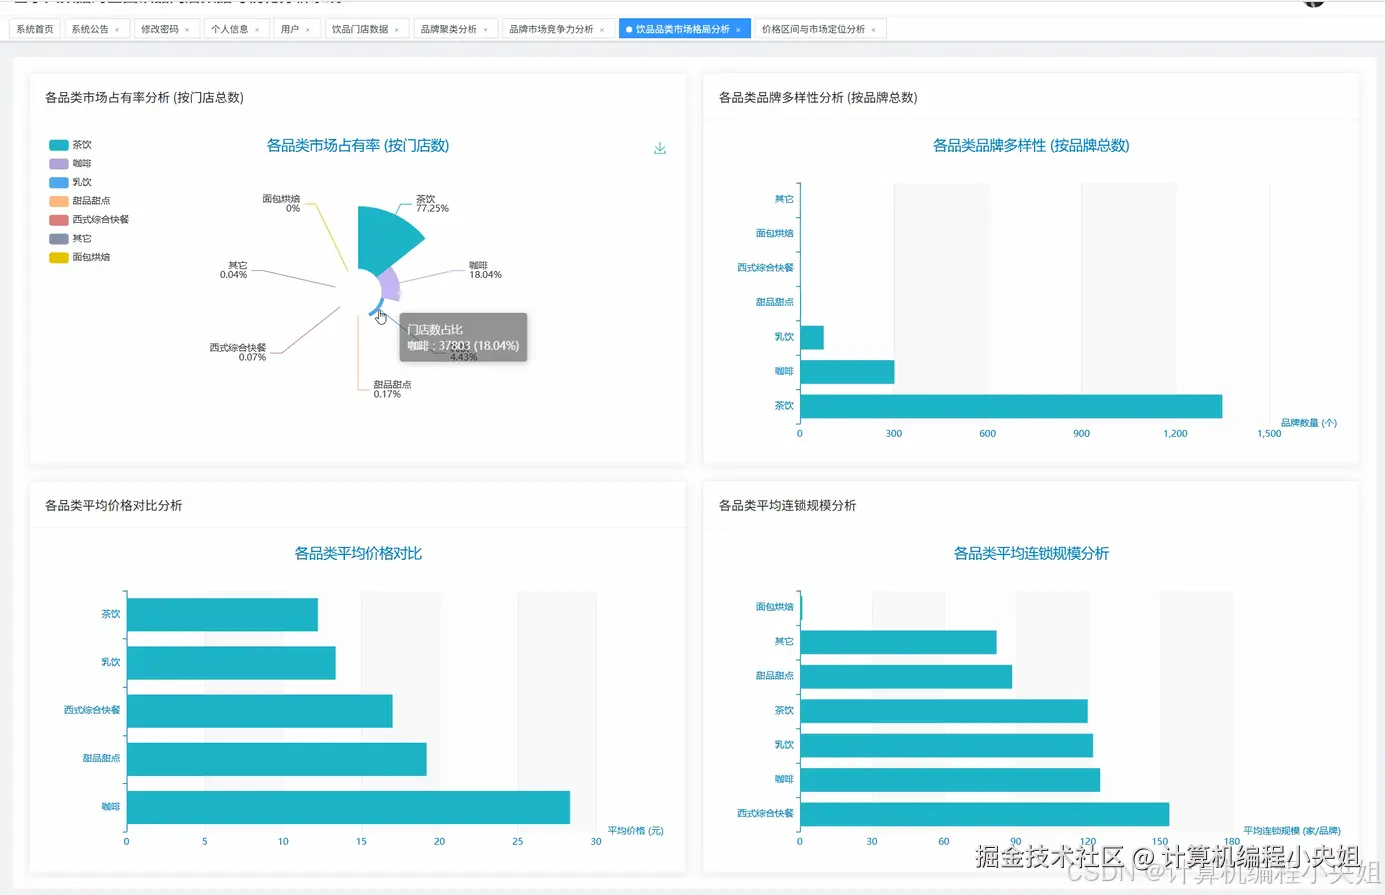The image size is (1385, 895).
Task: Click the purple 咖啡 pie slice
Action: 390,285
